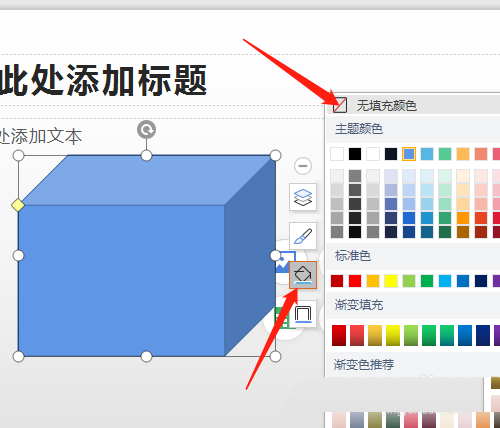Viewport: 500px width, 428px height.
Task: Click the bottom-middle resize handle of the cube
Action: [x=146, y=357]
